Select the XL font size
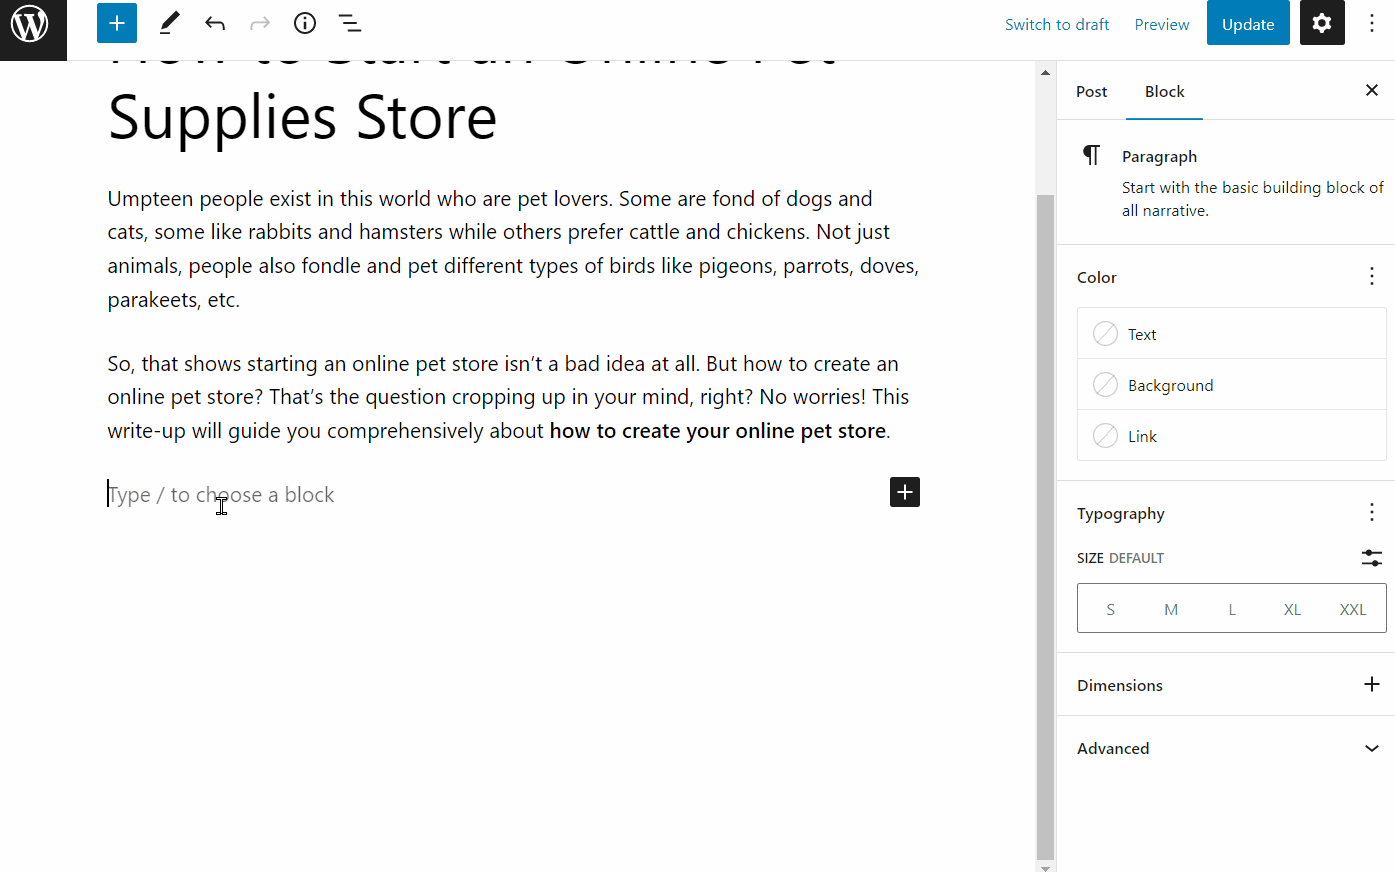Image resolution: width=1395 pixels, height=872 pixels. click(1292, 609)
